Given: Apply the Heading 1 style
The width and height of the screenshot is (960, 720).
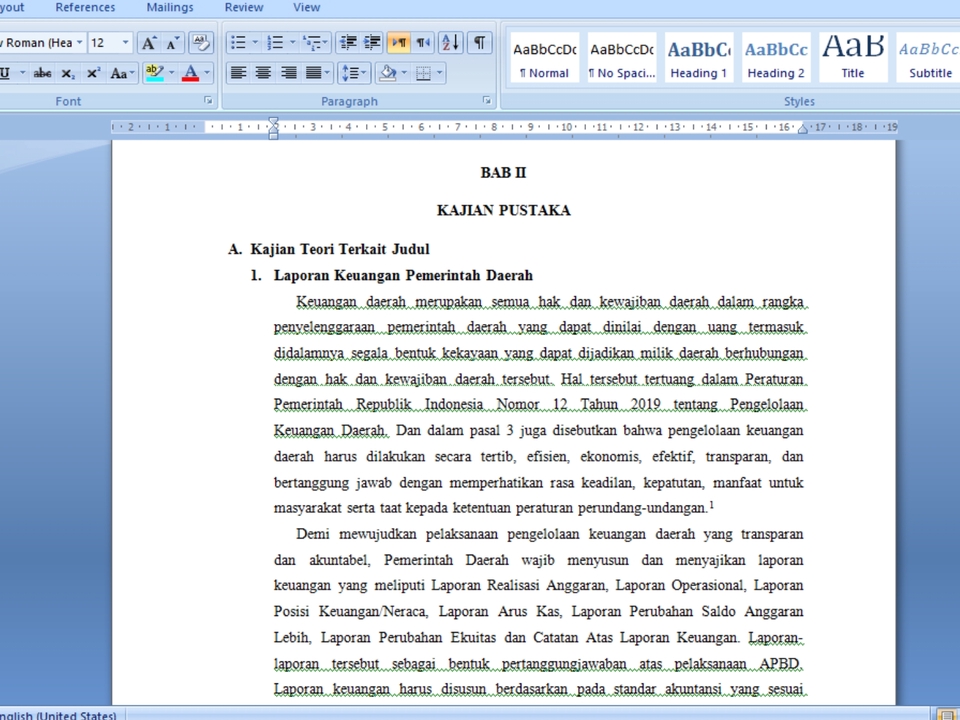Looking at the screenshot, I should (698, 57).
